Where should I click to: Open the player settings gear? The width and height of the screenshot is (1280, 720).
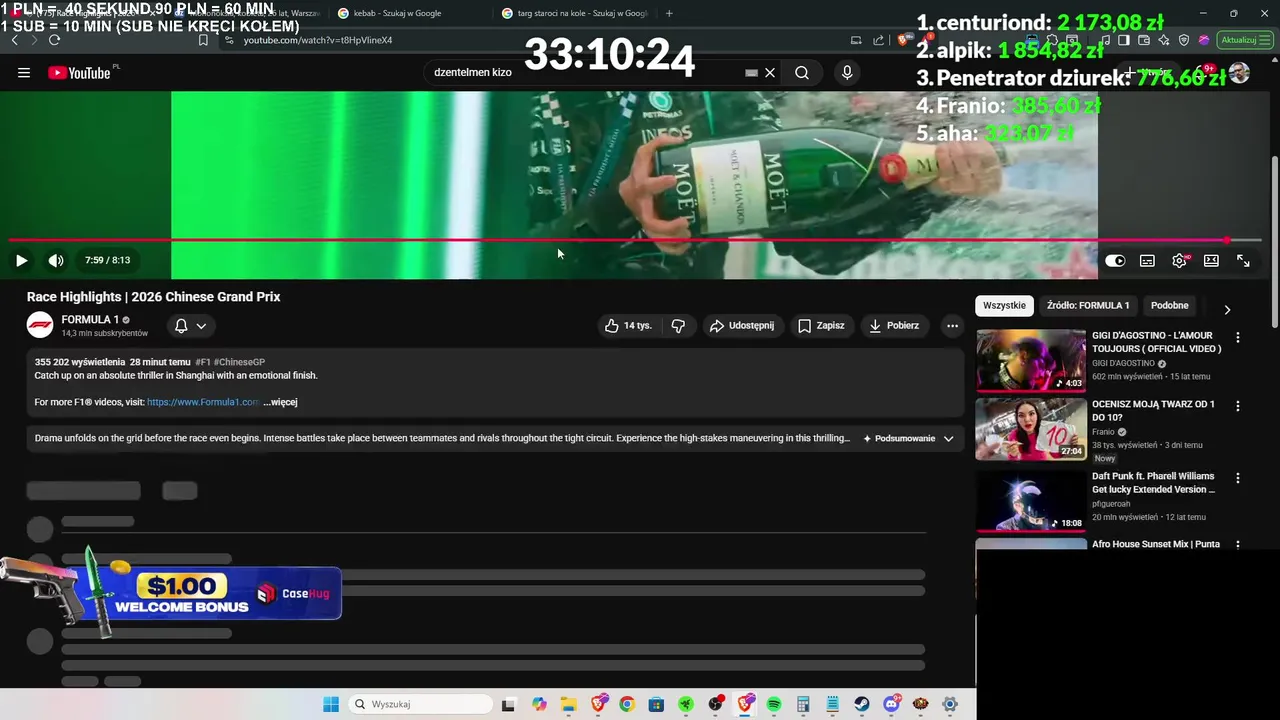point(1180,261)
